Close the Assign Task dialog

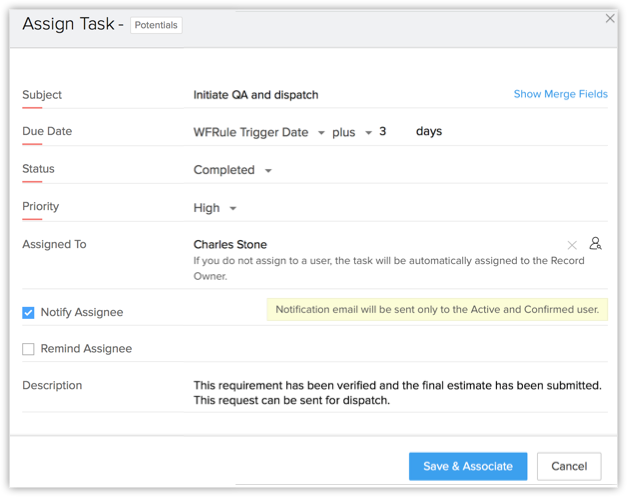click(x=611, y=18)
